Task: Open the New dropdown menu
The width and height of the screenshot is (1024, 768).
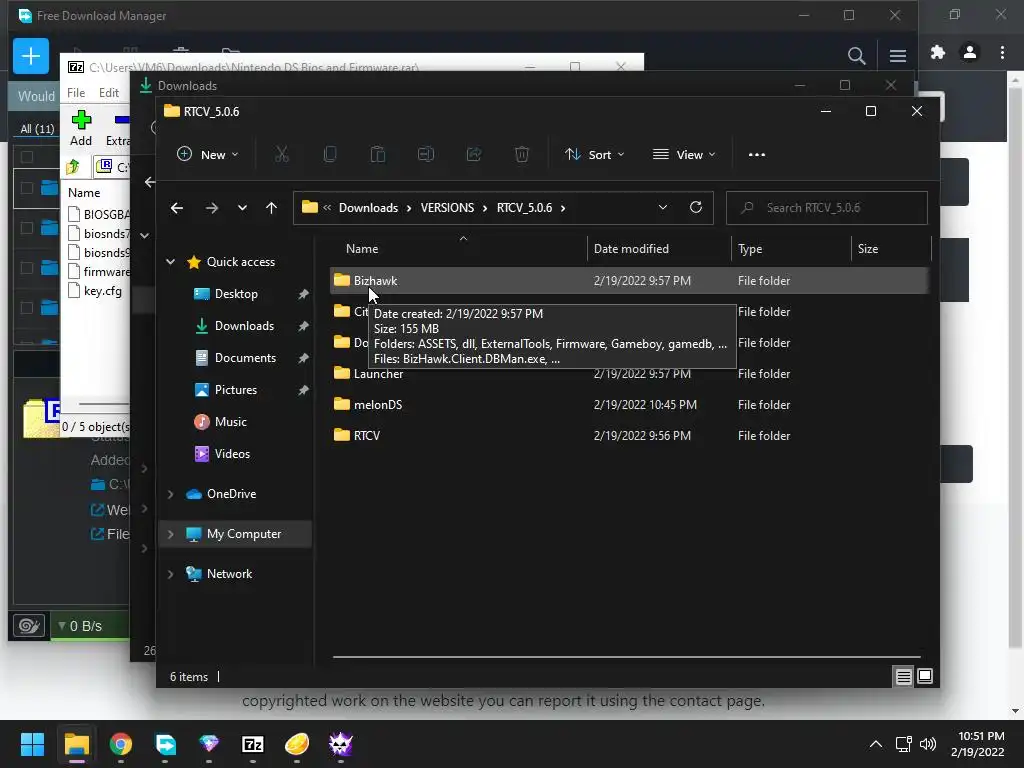Action: point(208,155)
